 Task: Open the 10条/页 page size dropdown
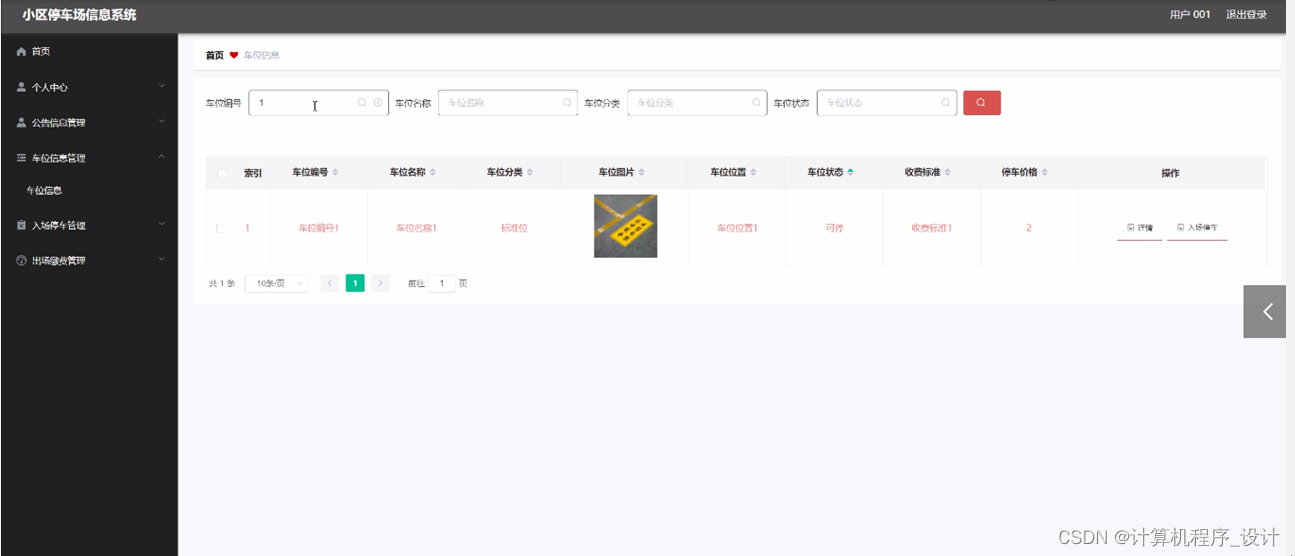pos(276,283)
